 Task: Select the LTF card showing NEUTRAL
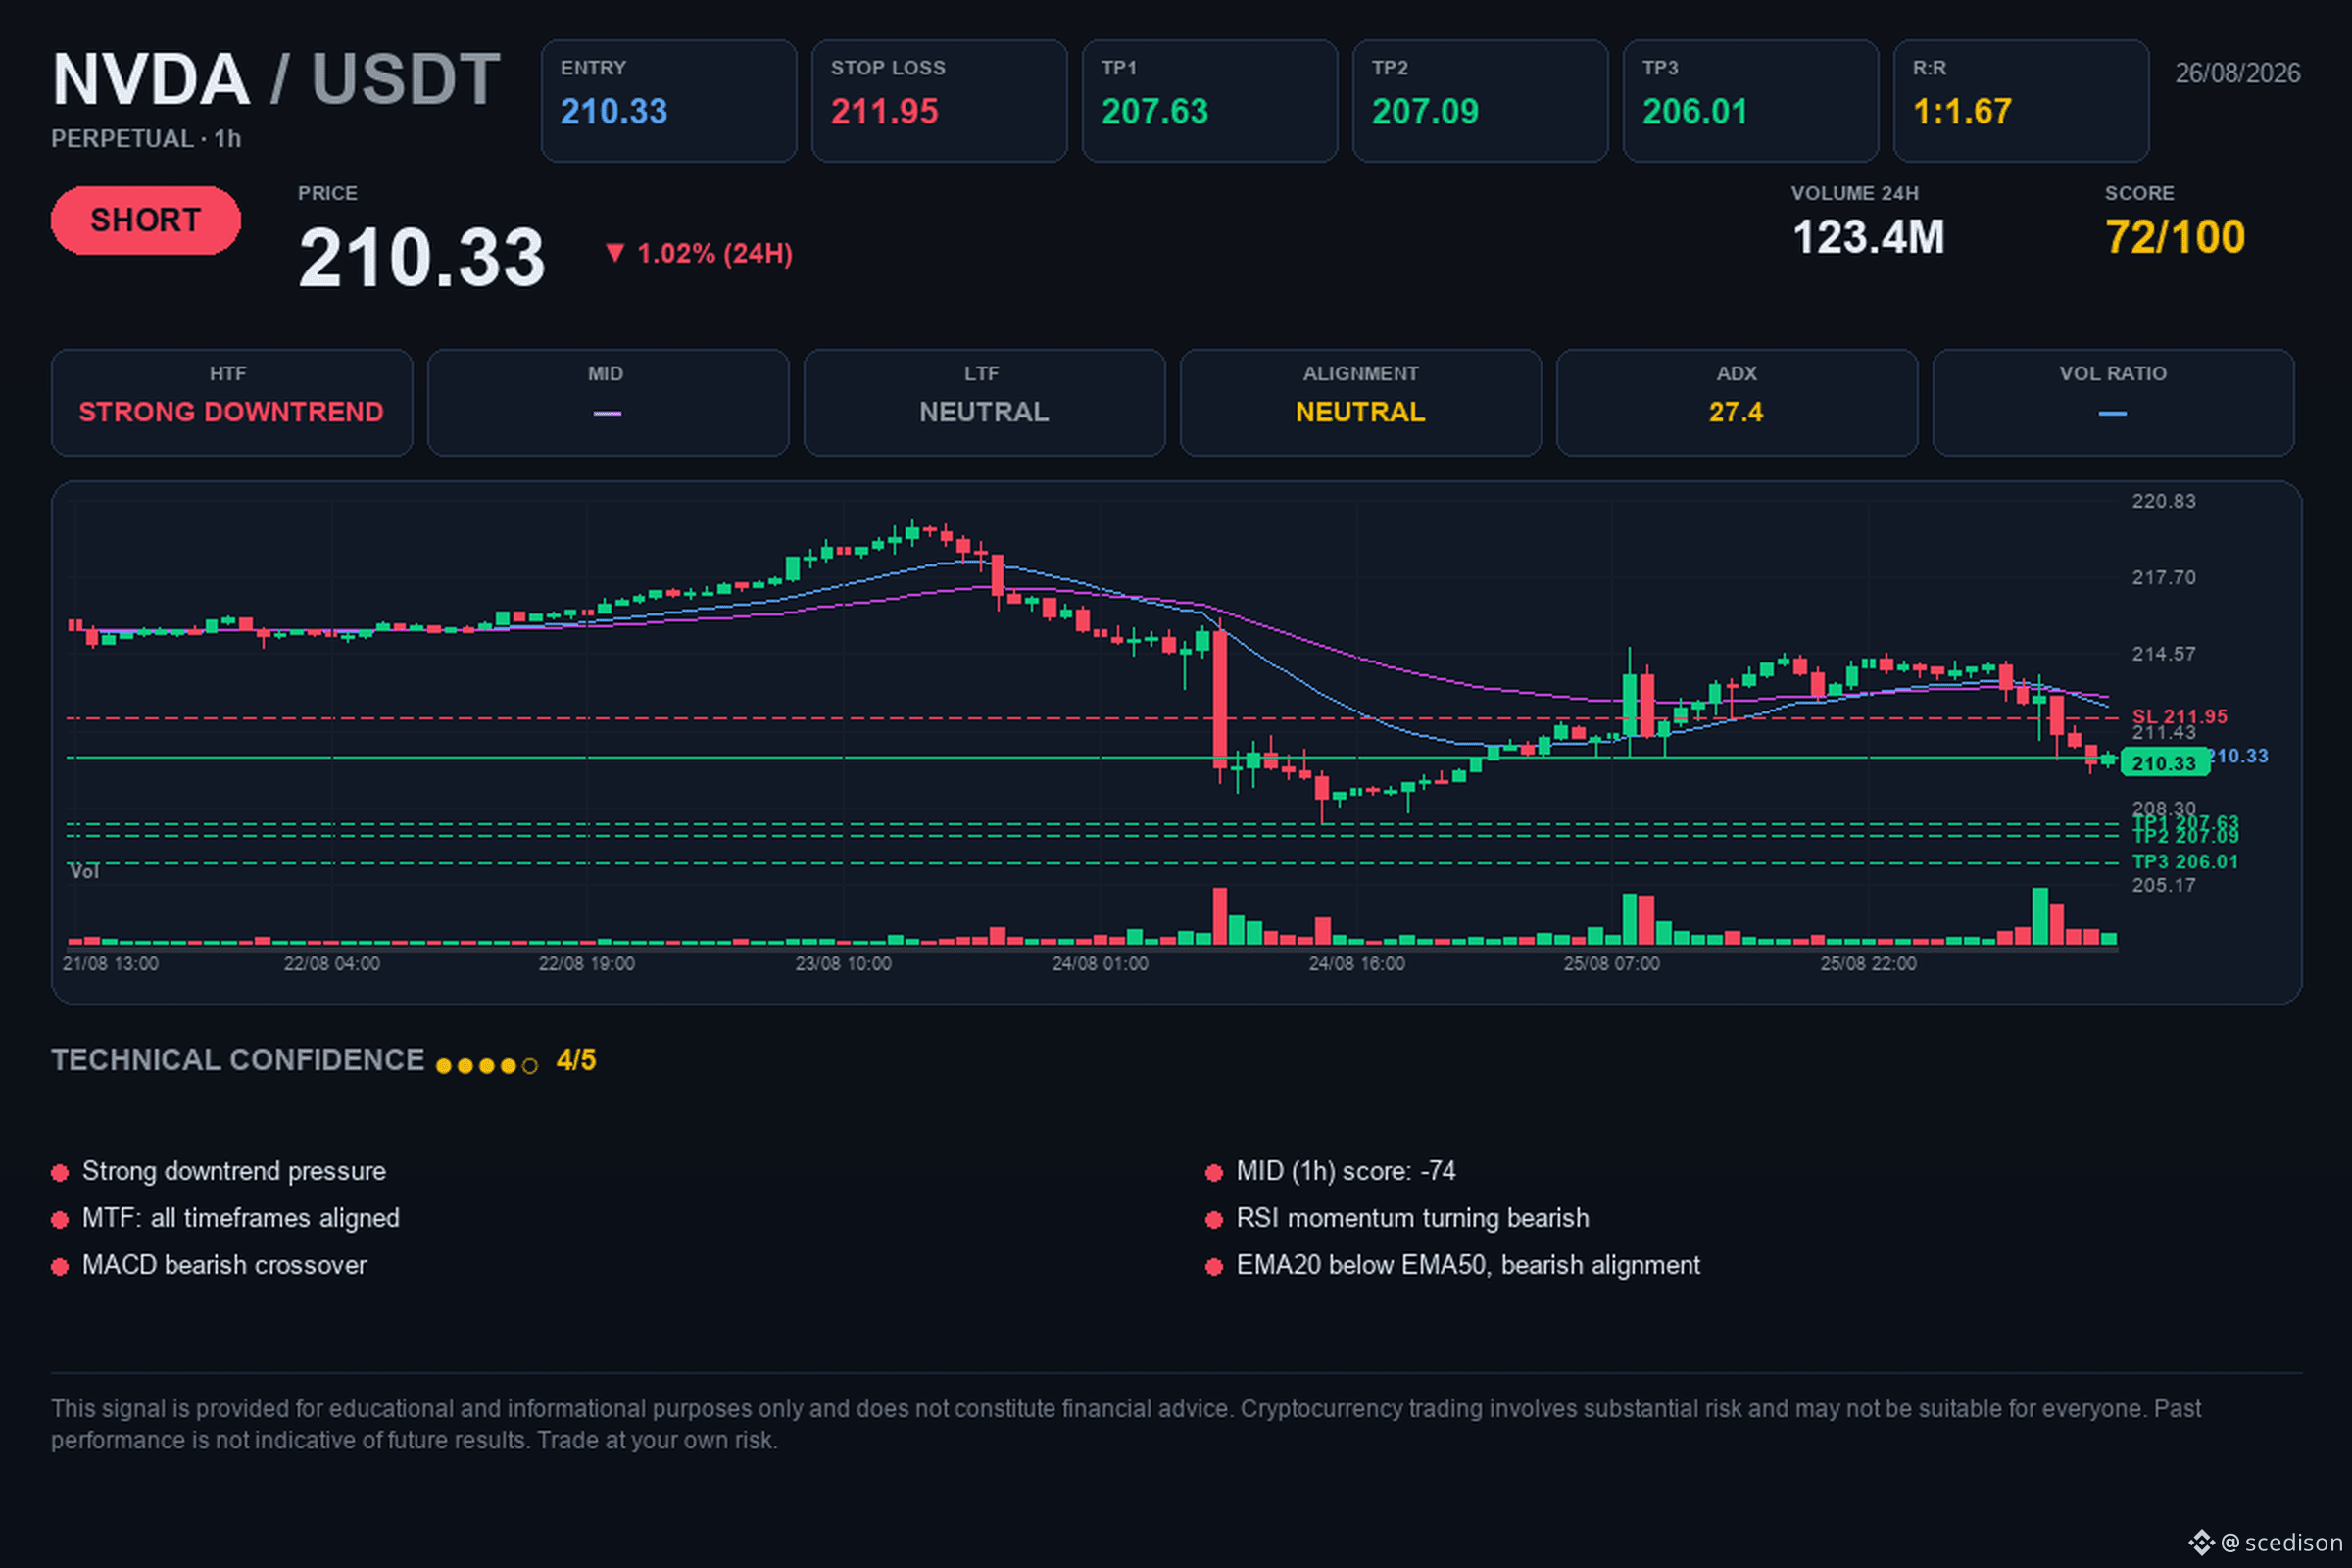tap(985, 403)
